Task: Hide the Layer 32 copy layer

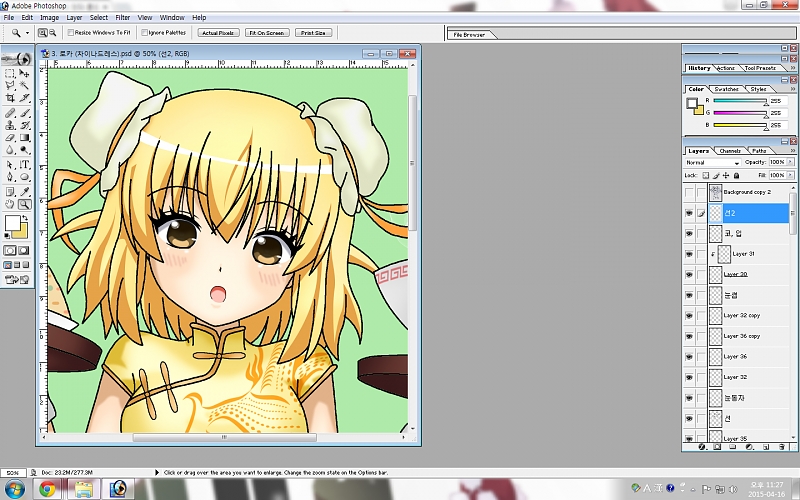Action: coord(689,315)
